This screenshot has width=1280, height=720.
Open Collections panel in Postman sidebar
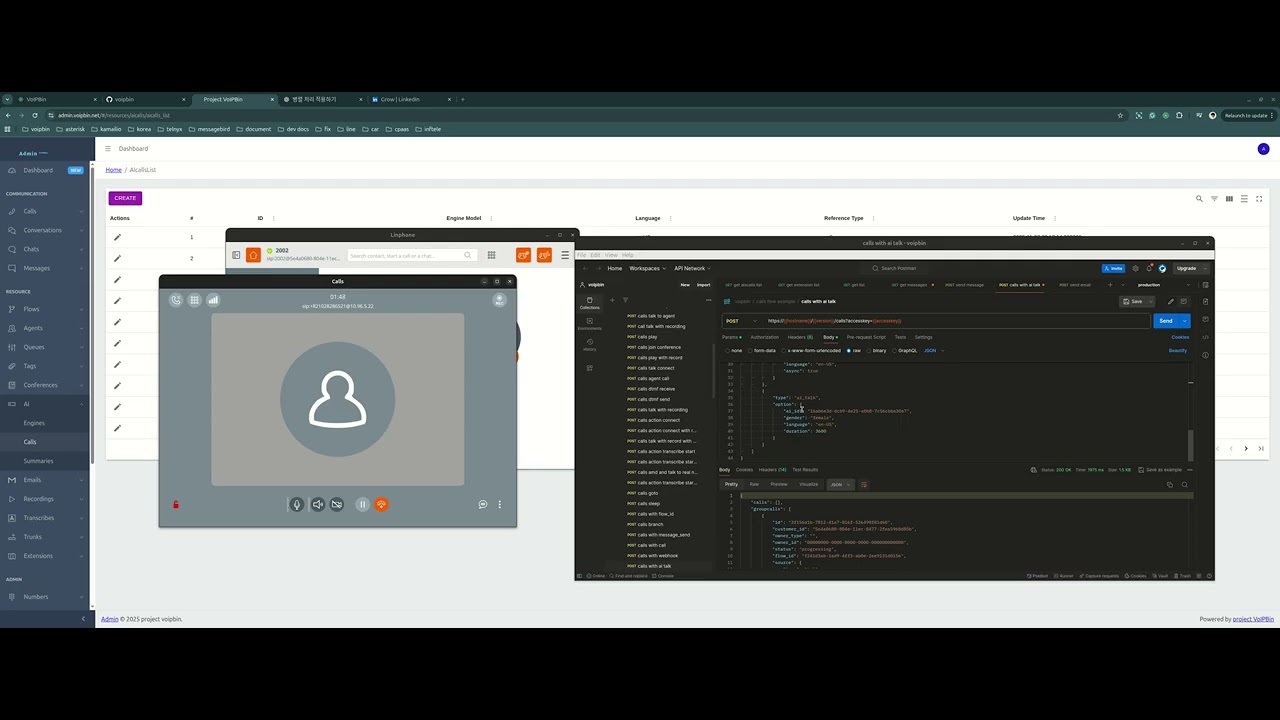pos(589,303)
